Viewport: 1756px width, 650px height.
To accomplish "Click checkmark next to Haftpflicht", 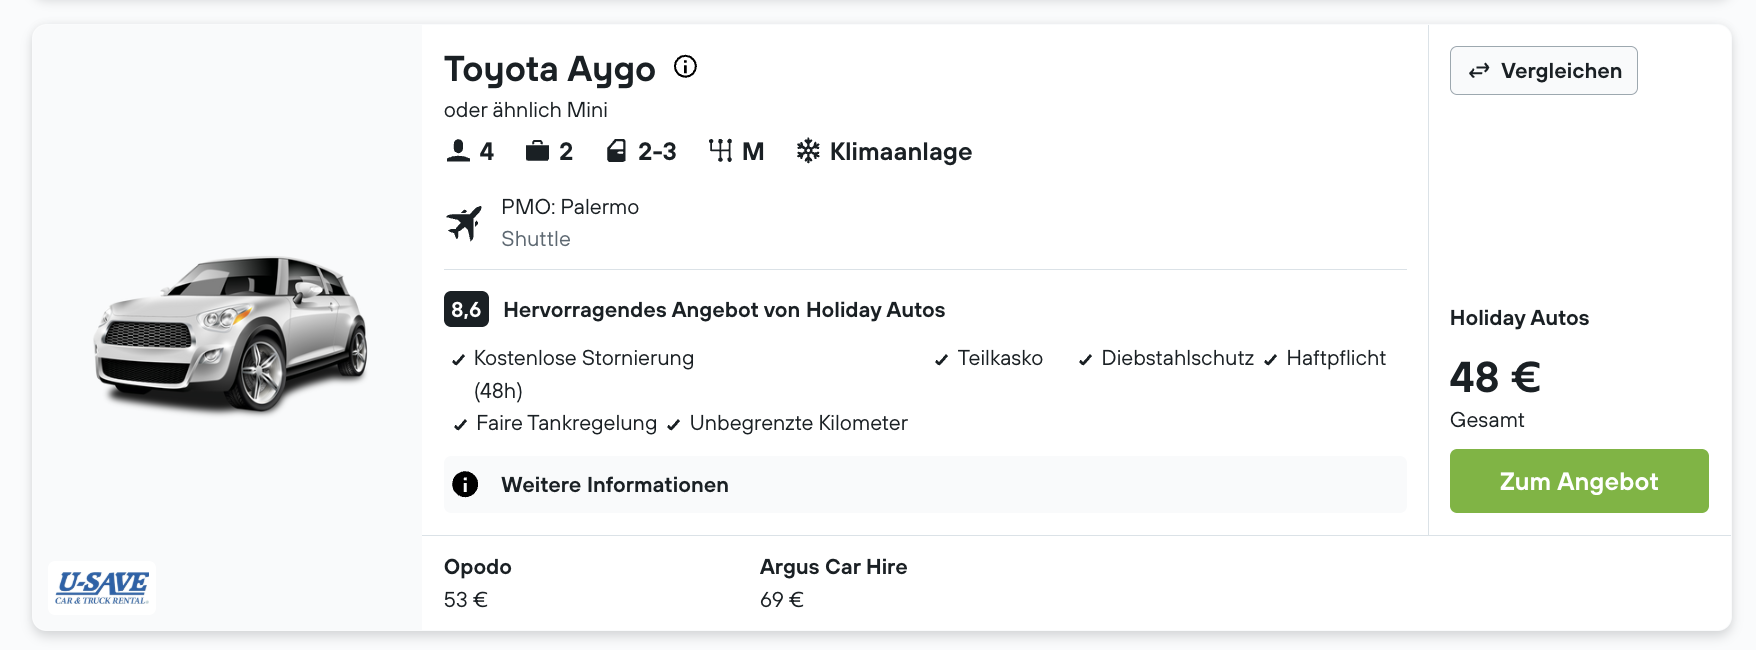I will tap(1270, 360).
